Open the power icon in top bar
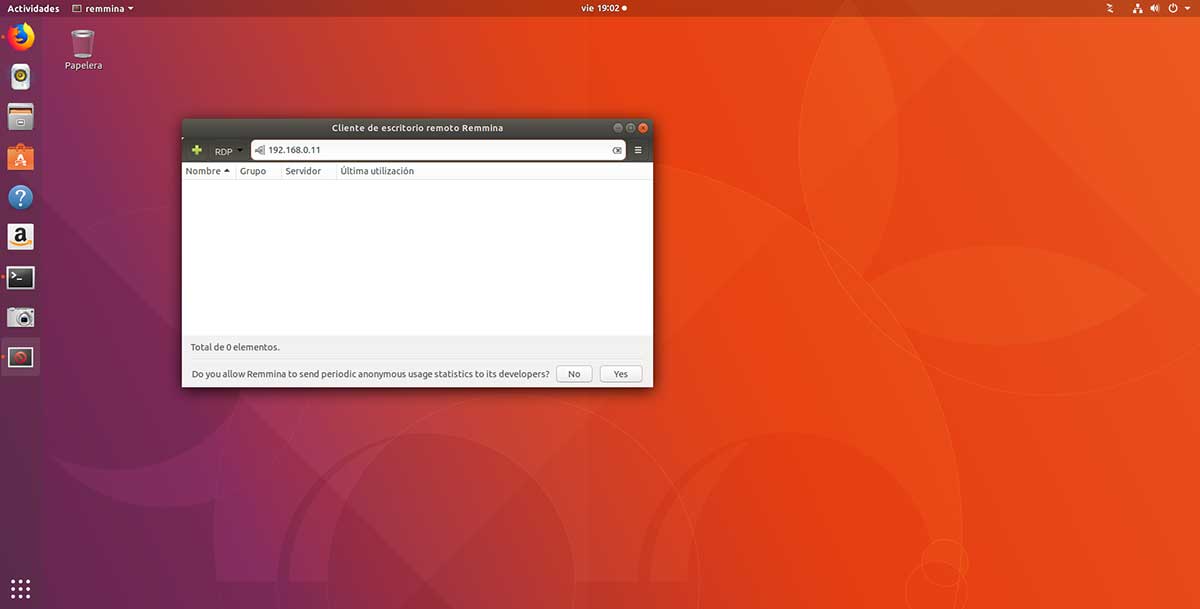1200x609 pixels. point(1172,8)
